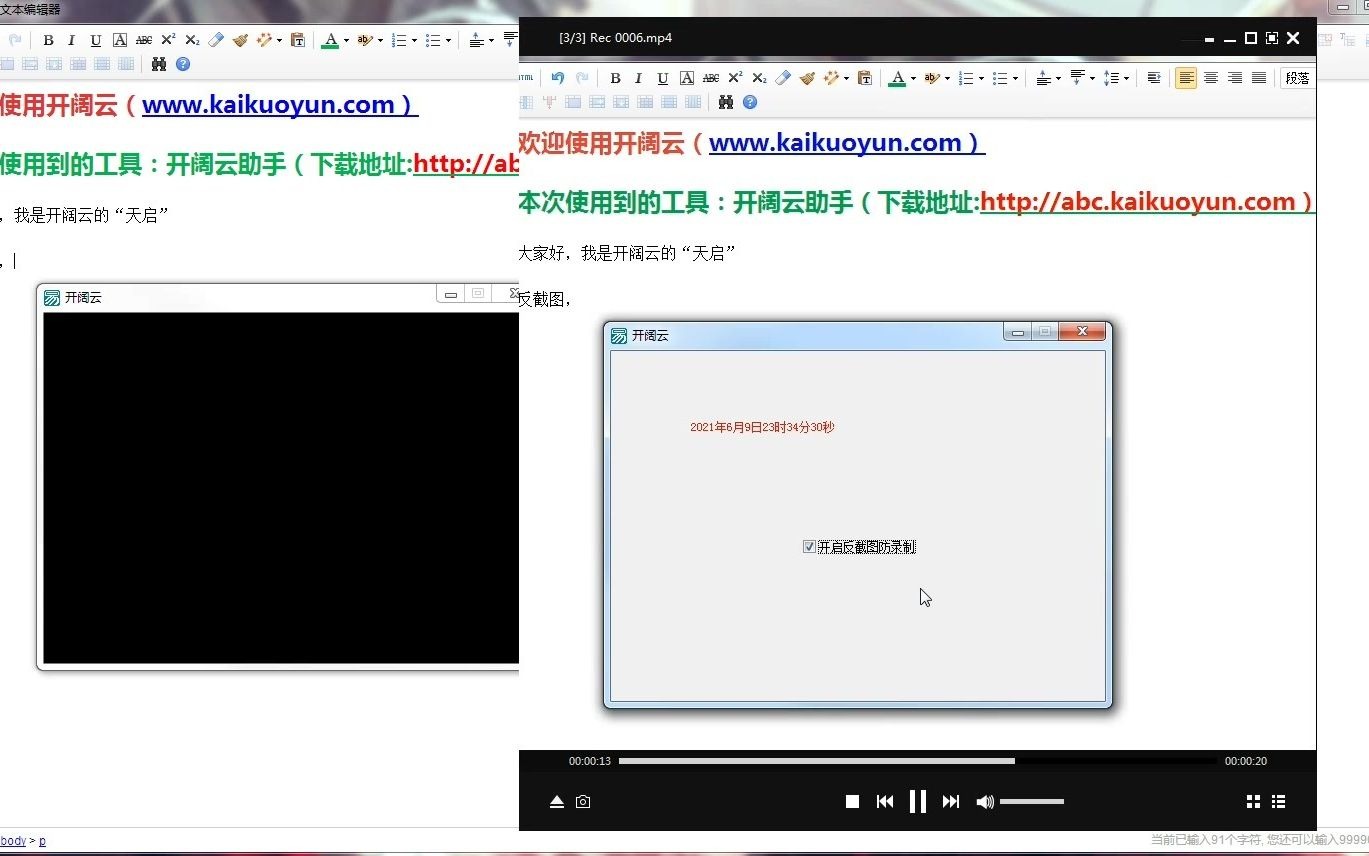Open find binoculars icon in the left editor

click(x=159, y=64)
